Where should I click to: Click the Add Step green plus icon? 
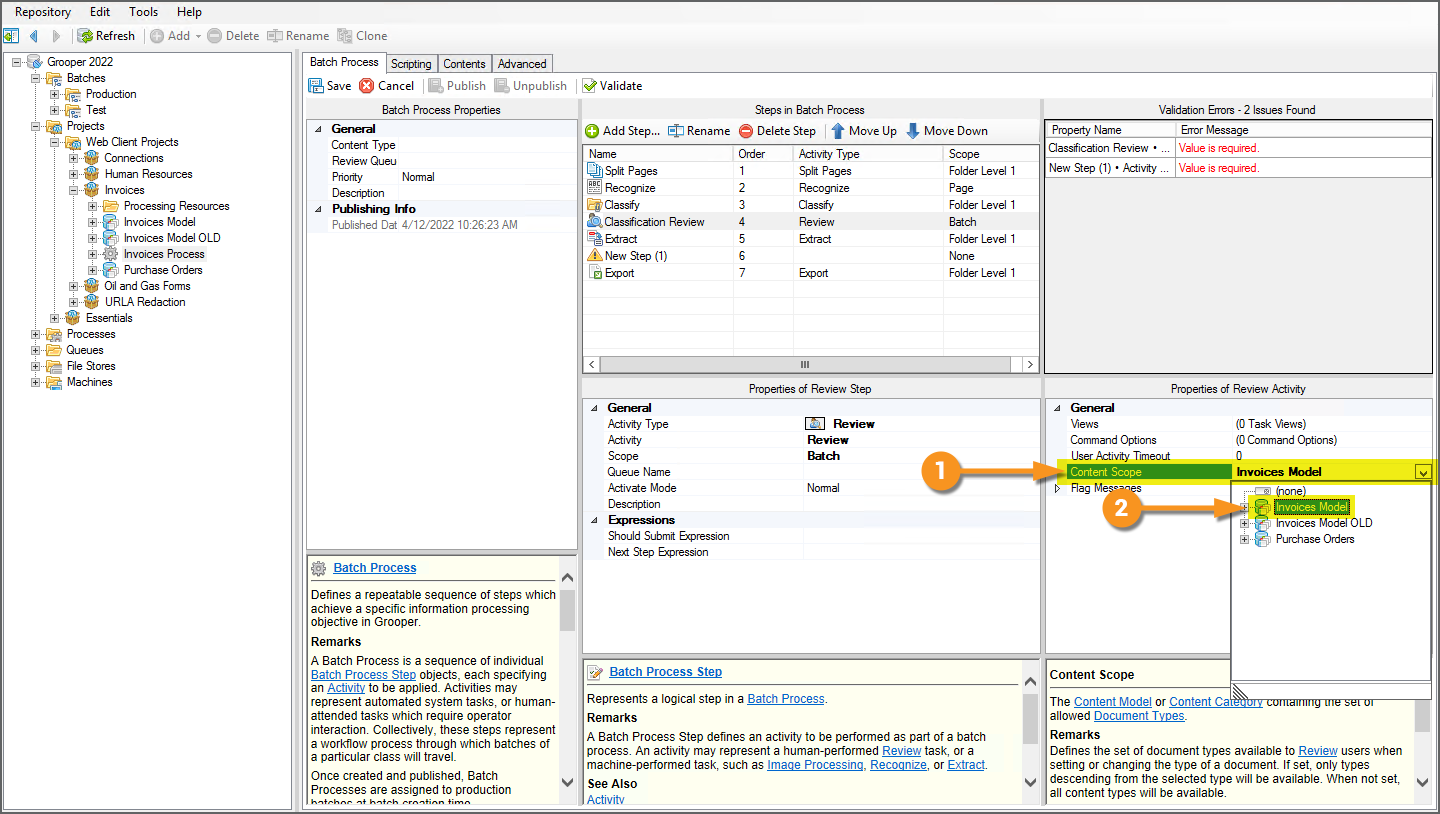[592, 131]
